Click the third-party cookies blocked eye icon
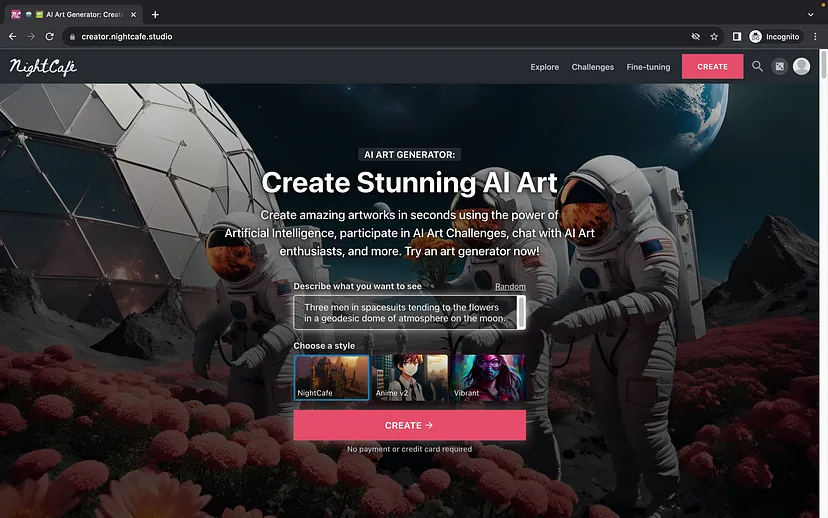 tap(695, 36)
